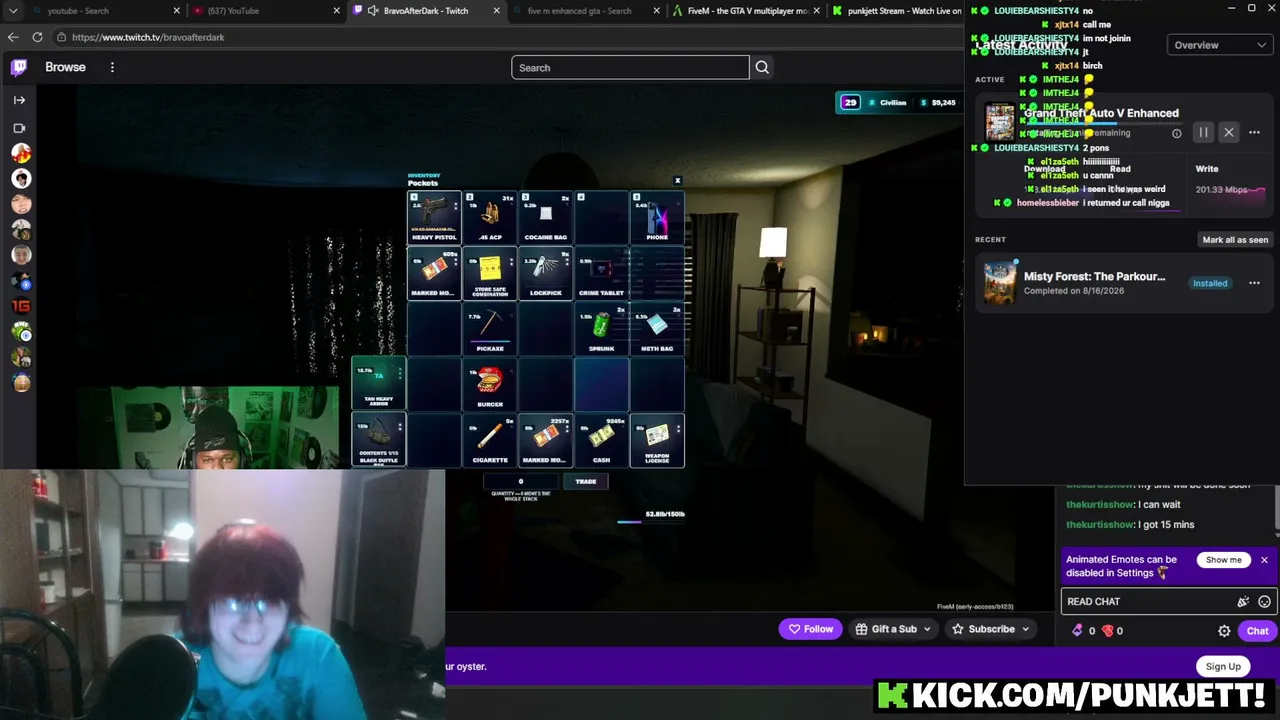Click the purple Chat send button
This screenshot has height=720, width=1280.
(x=1257, y=631)
